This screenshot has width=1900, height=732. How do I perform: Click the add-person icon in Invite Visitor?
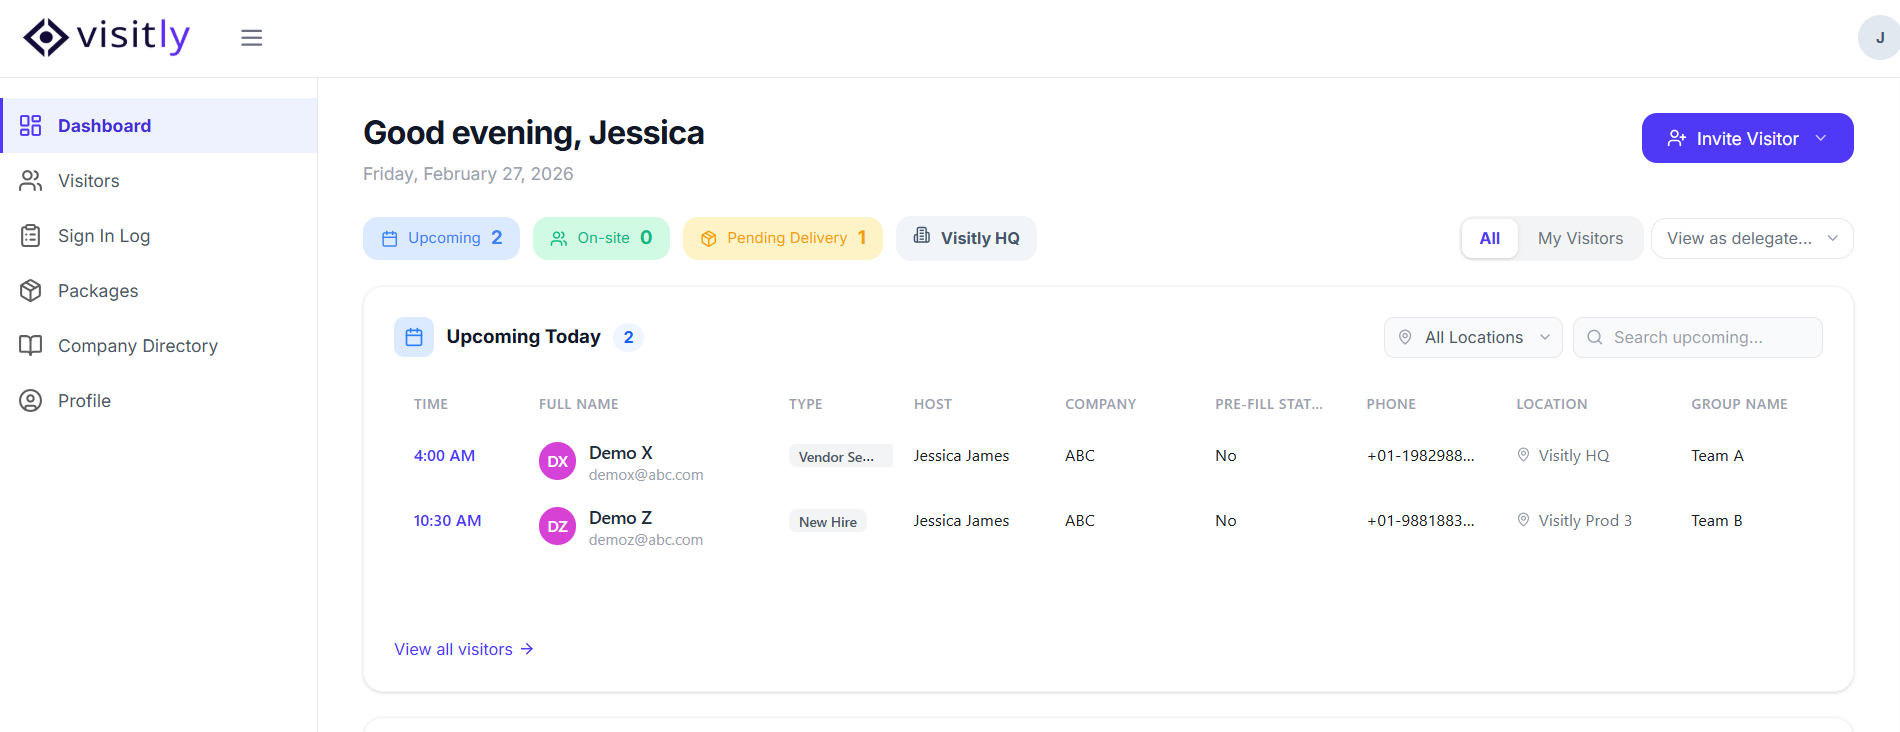[1677, 138]
